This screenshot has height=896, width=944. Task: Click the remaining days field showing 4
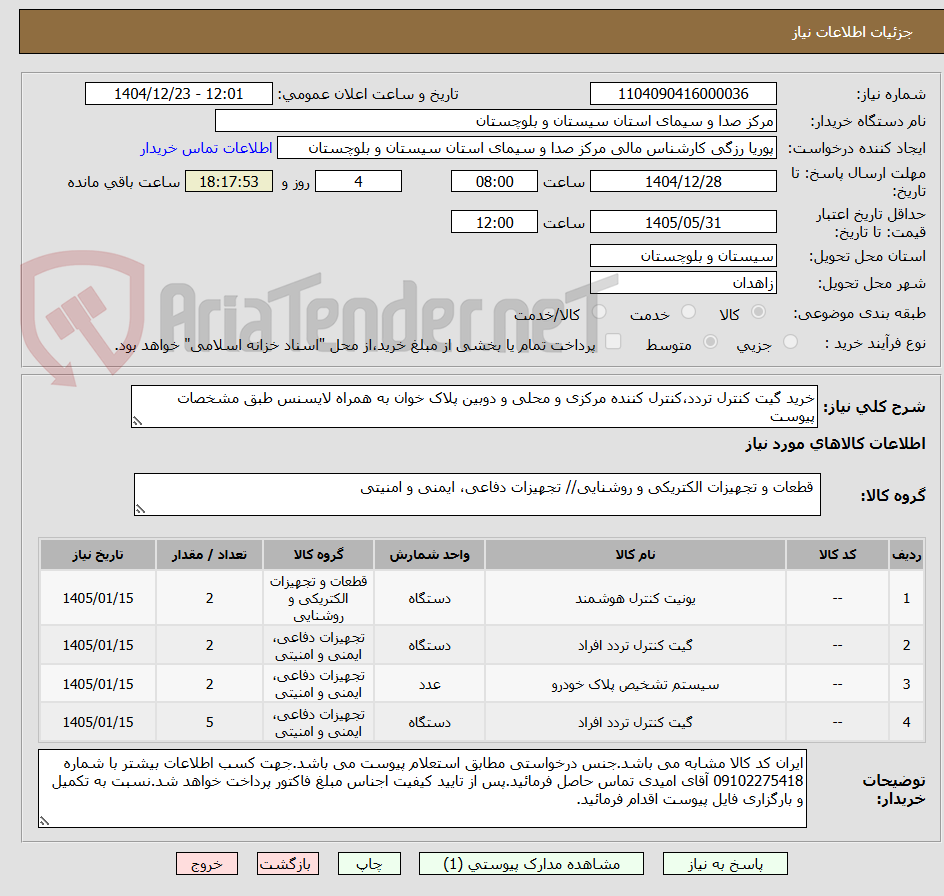coord(358,181)
